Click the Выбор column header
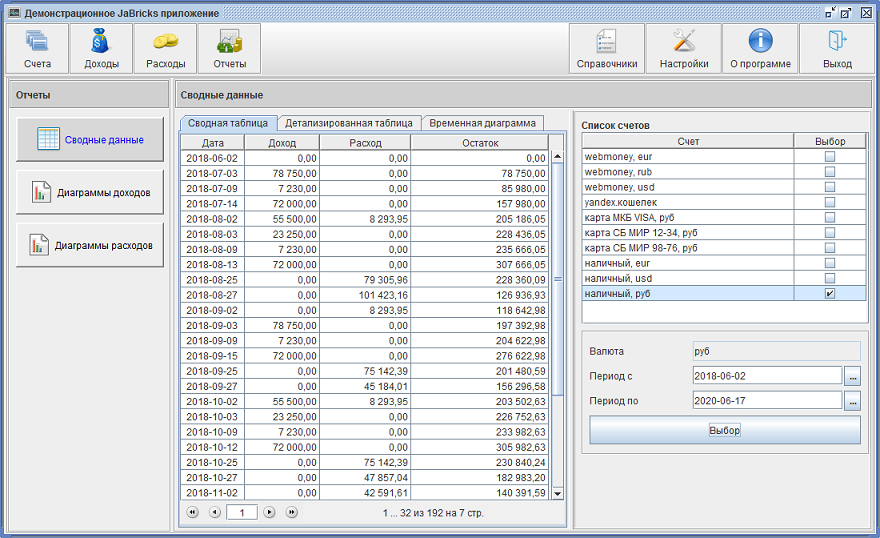This screenshot has width=880, height=538. tap(830, 141)
